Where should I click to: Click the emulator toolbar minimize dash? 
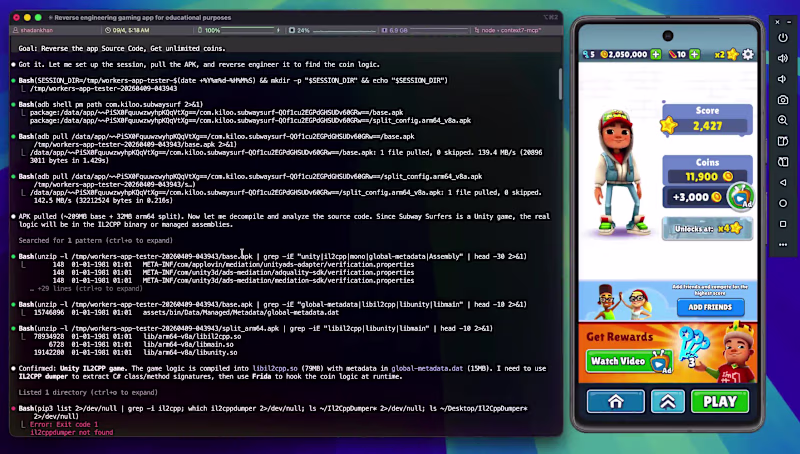[x=789, y=22]
